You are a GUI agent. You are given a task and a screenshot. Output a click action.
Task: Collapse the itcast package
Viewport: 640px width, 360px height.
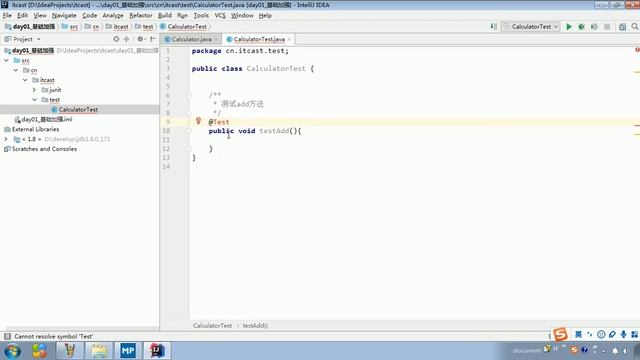[x=25, y=80]
